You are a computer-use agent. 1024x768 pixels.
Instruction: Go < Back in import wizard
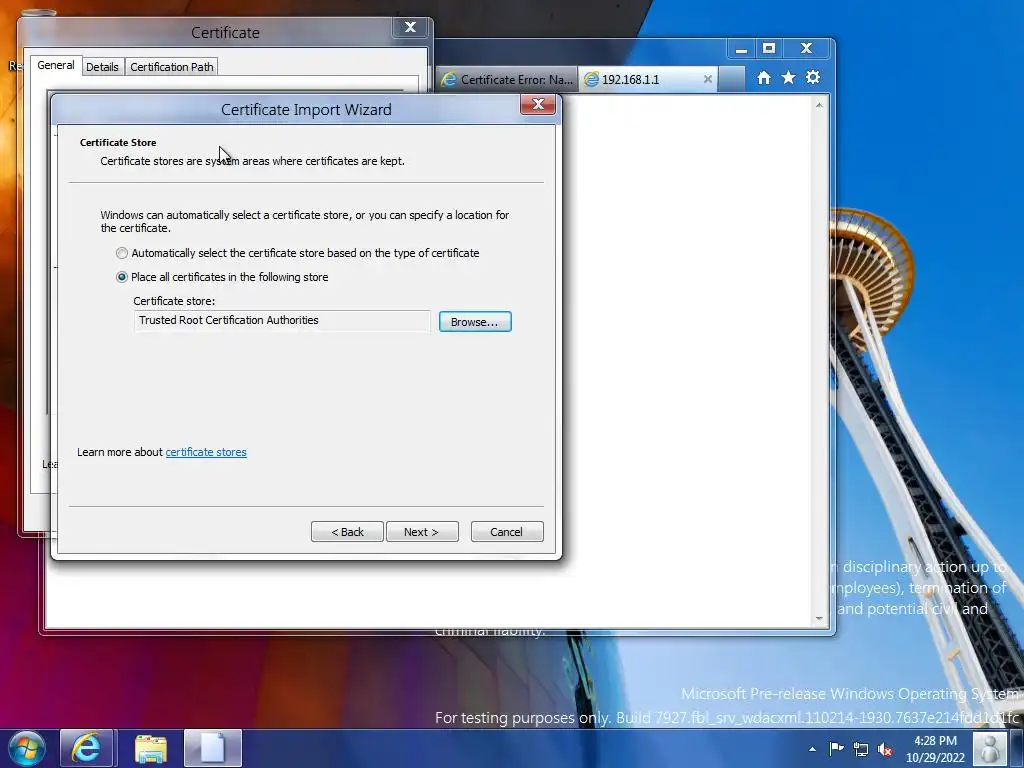[347, 532]
